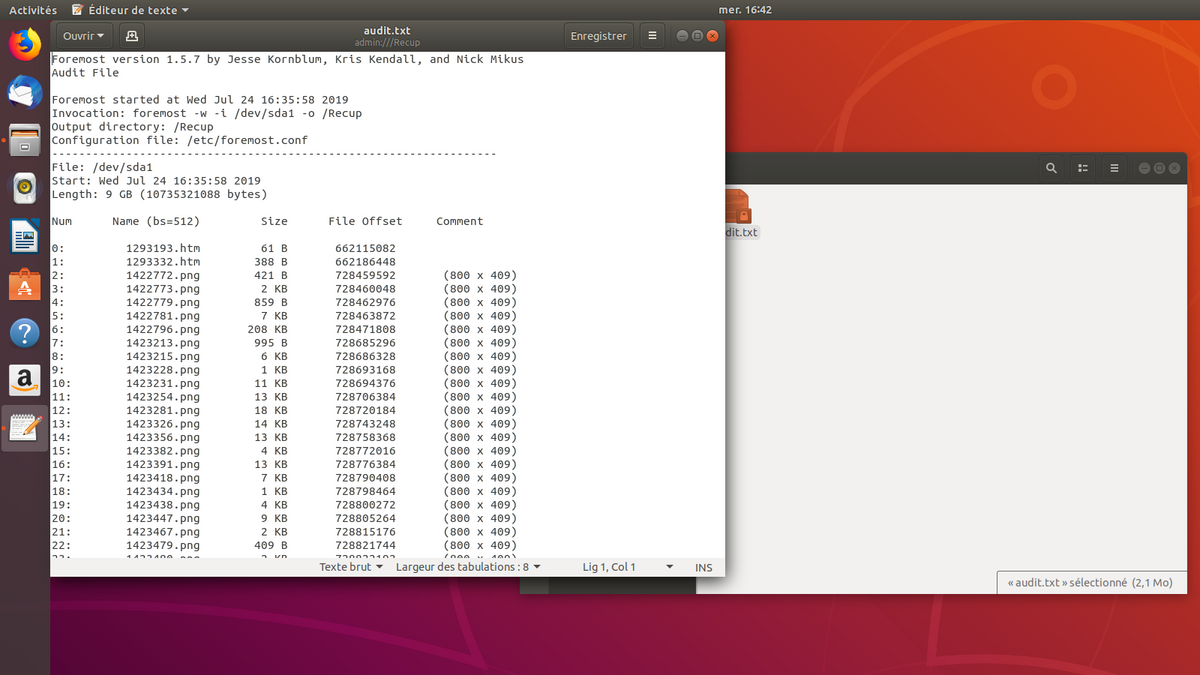Image resolution: width=1200 pixels, height=675 pixels.
Task: Close the gedit audit.txt window
Action: [x=712, y=36]
